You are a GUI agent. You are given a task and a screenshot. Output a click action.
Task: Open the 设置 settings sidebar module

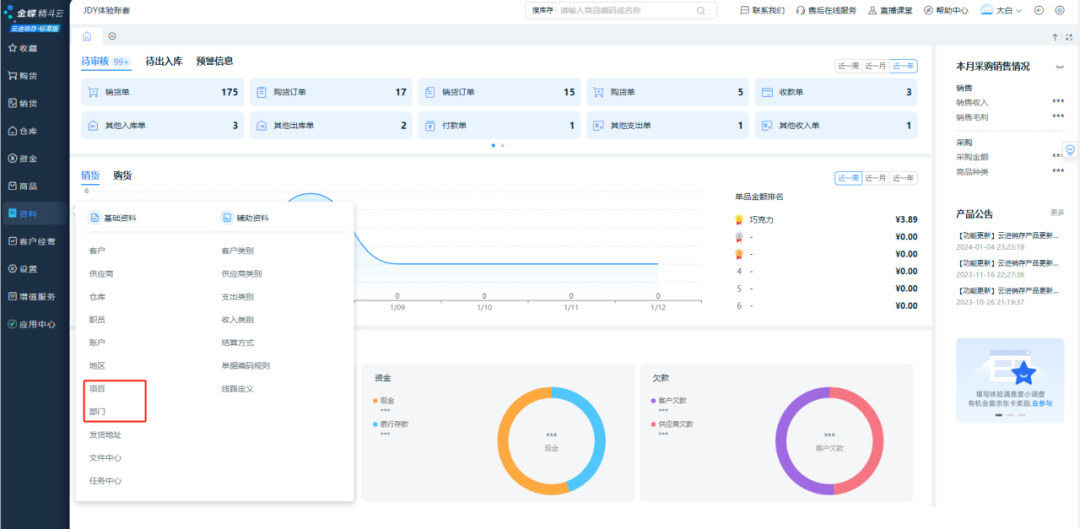(x=23, y=269)
